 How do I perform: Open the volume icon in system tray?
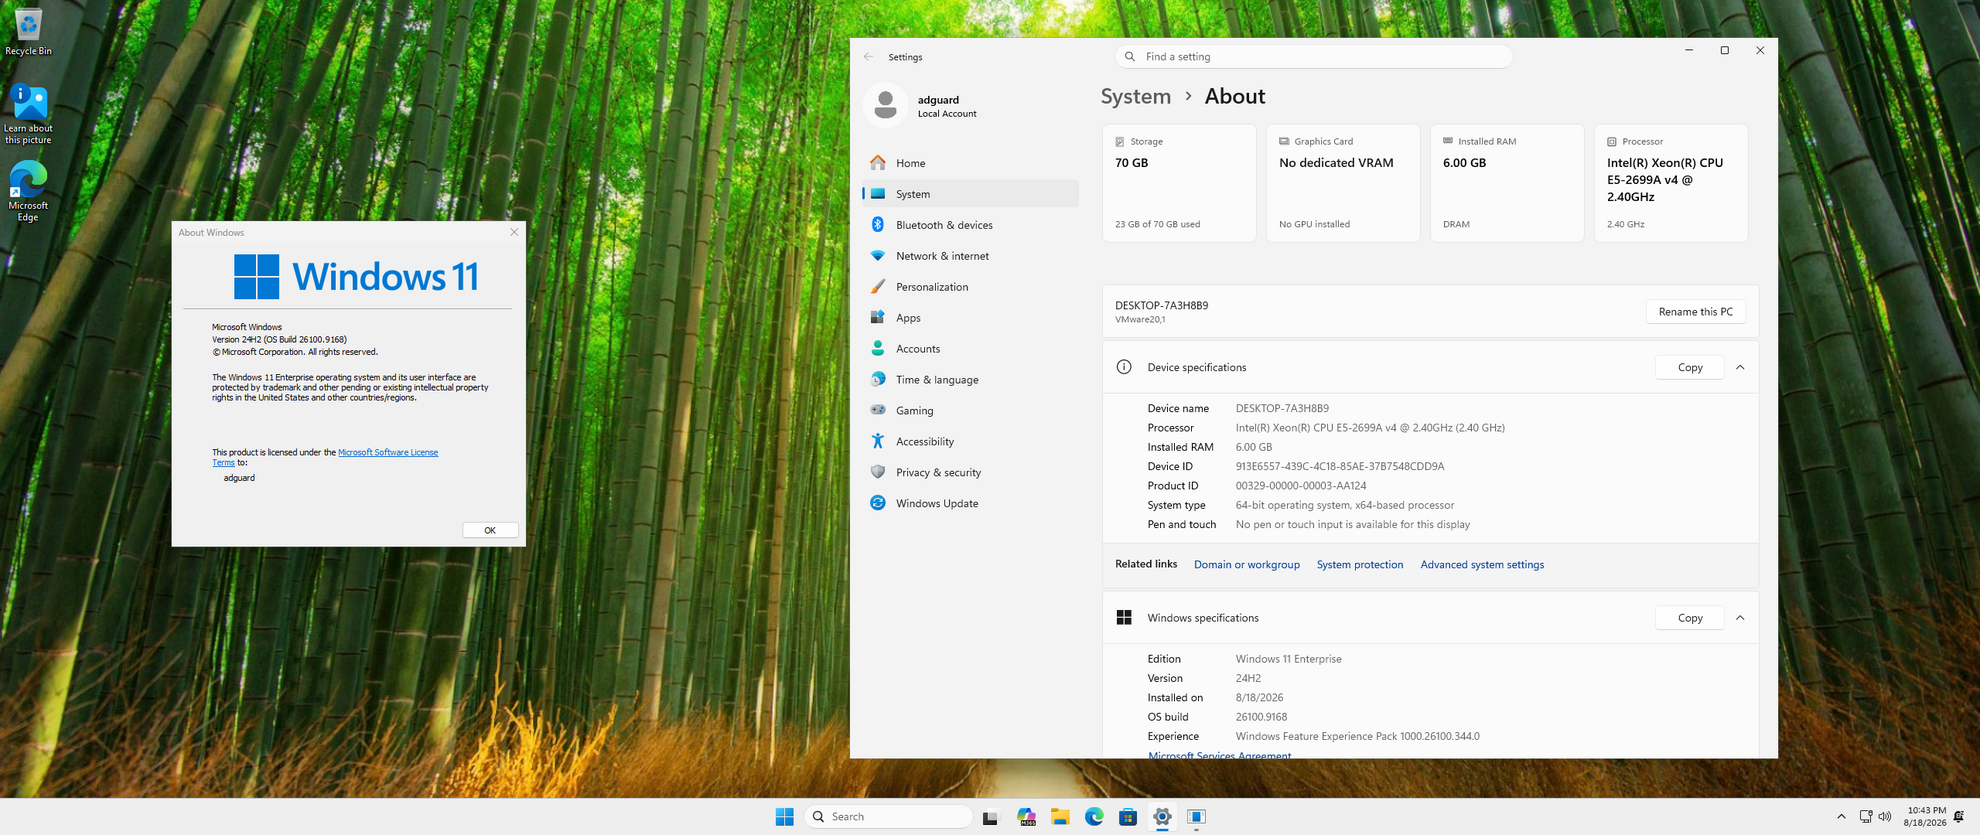coord(1885,817)
